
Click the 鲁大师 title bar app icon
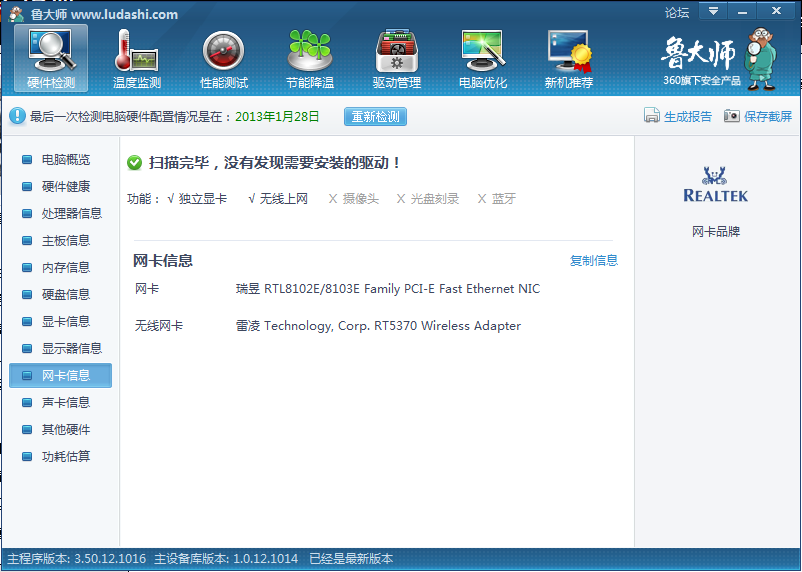pyautogui.click(x=16, y=14)
